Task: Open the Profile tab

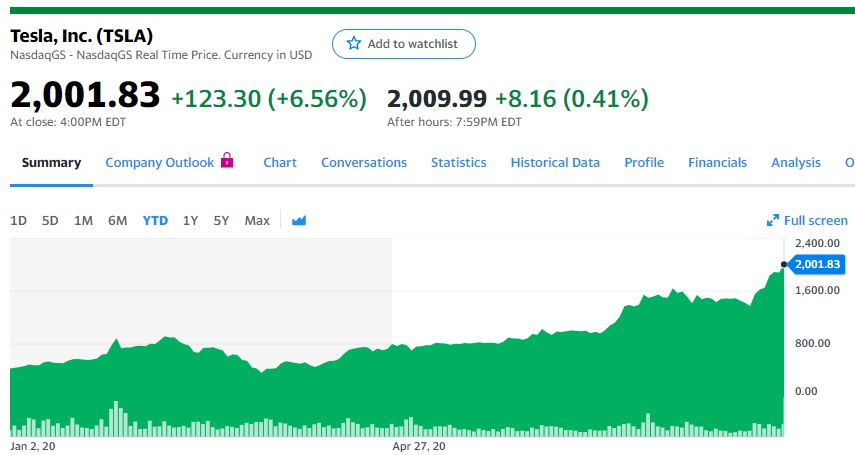Action: click(644, 163)
